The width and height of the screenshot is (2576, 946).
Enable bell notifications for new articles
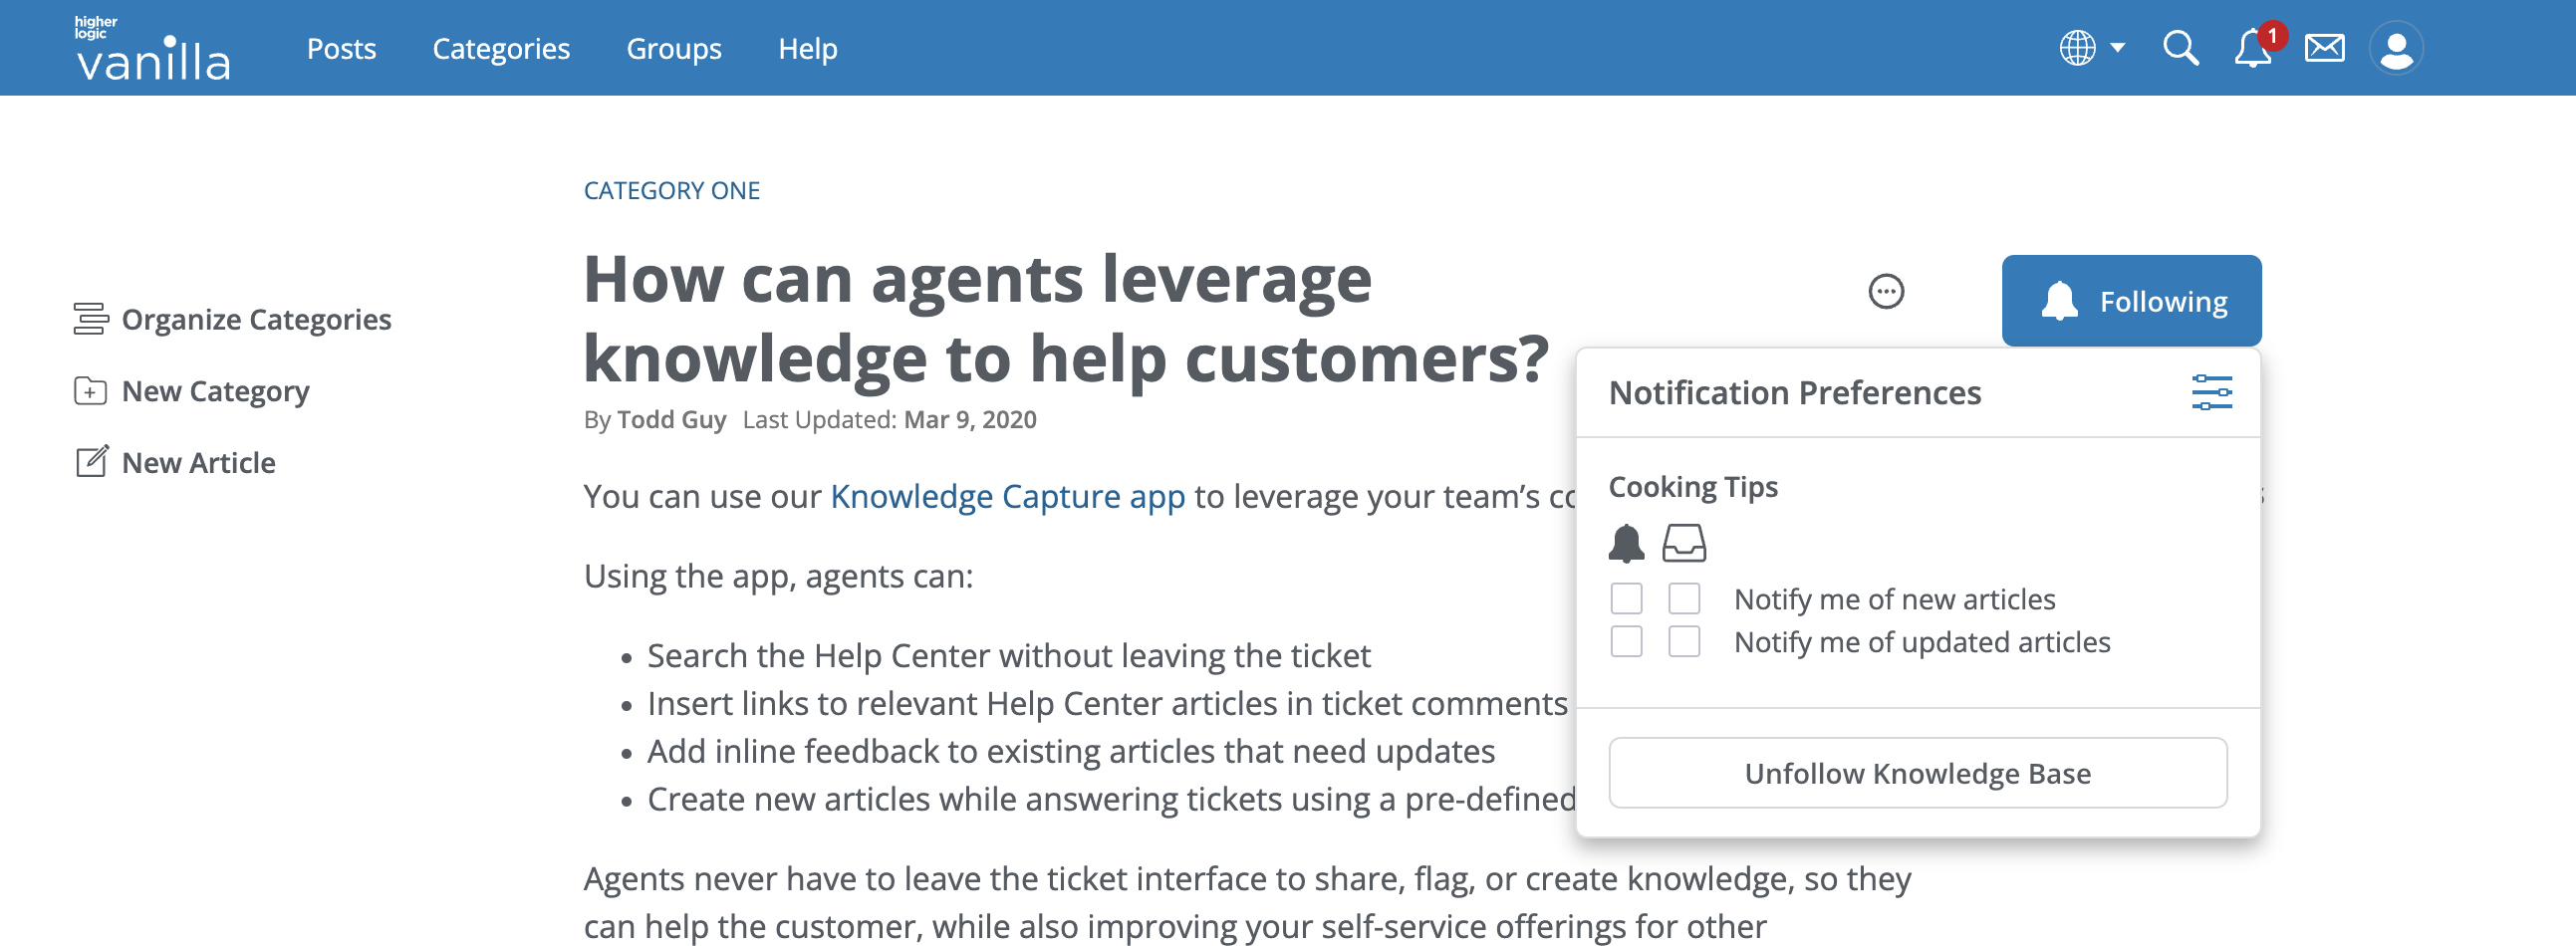(x=1627, y=598)
